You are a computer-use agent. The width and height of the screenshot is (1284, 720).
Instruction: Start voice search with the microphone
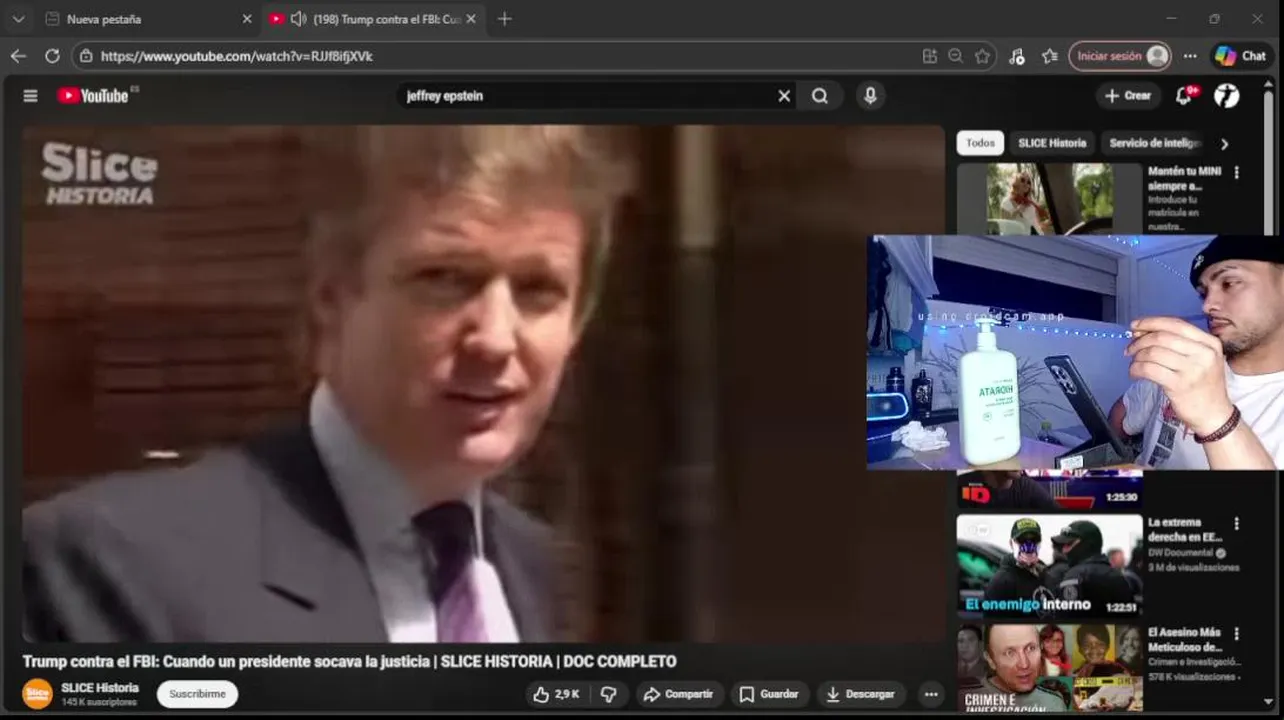coord(870,96)
